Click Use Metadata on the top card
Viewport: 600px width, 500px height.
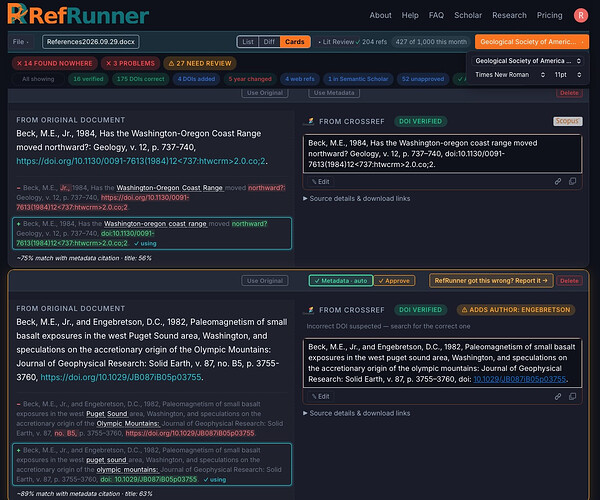334,93
